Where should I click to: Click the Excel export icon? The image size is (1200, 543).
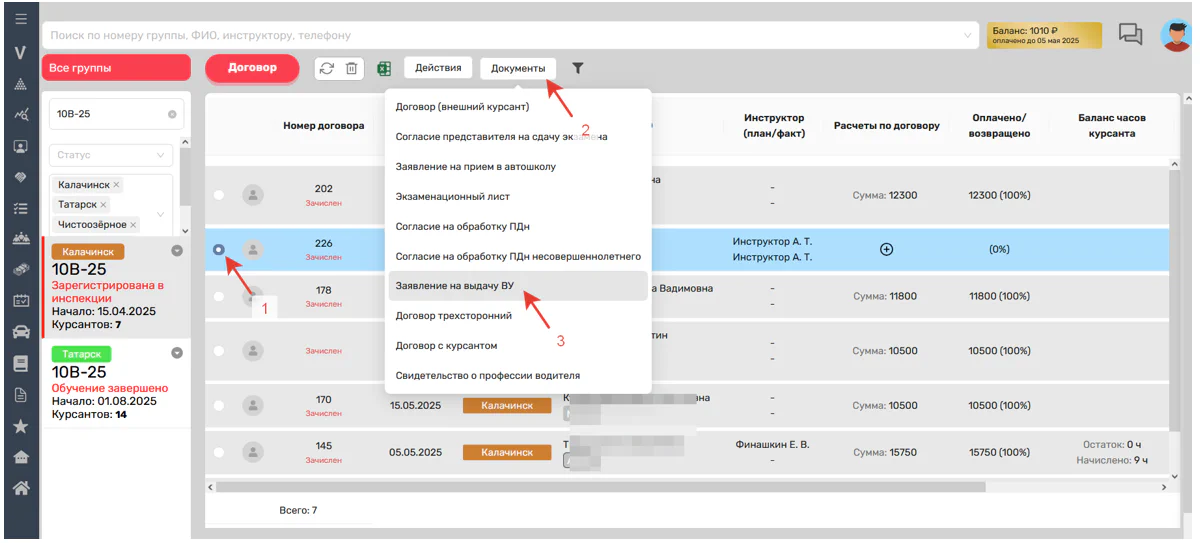(x=383, y=68)
